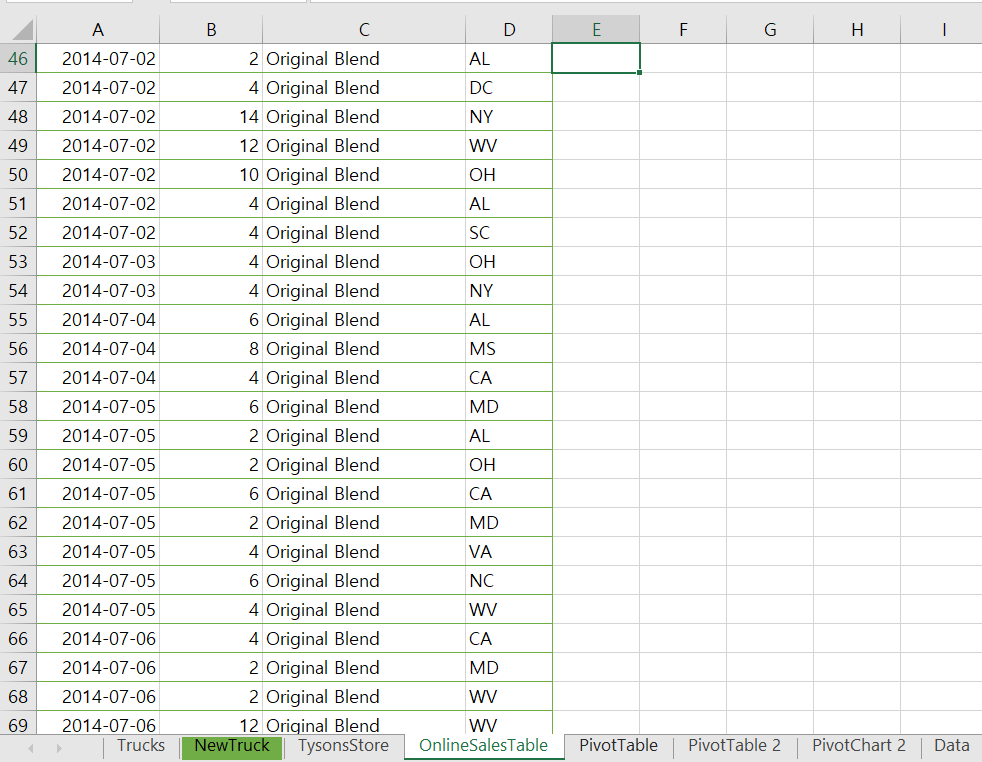Open the NewTruck worksheet tab

pyautogui.click(x=231, y=746)
